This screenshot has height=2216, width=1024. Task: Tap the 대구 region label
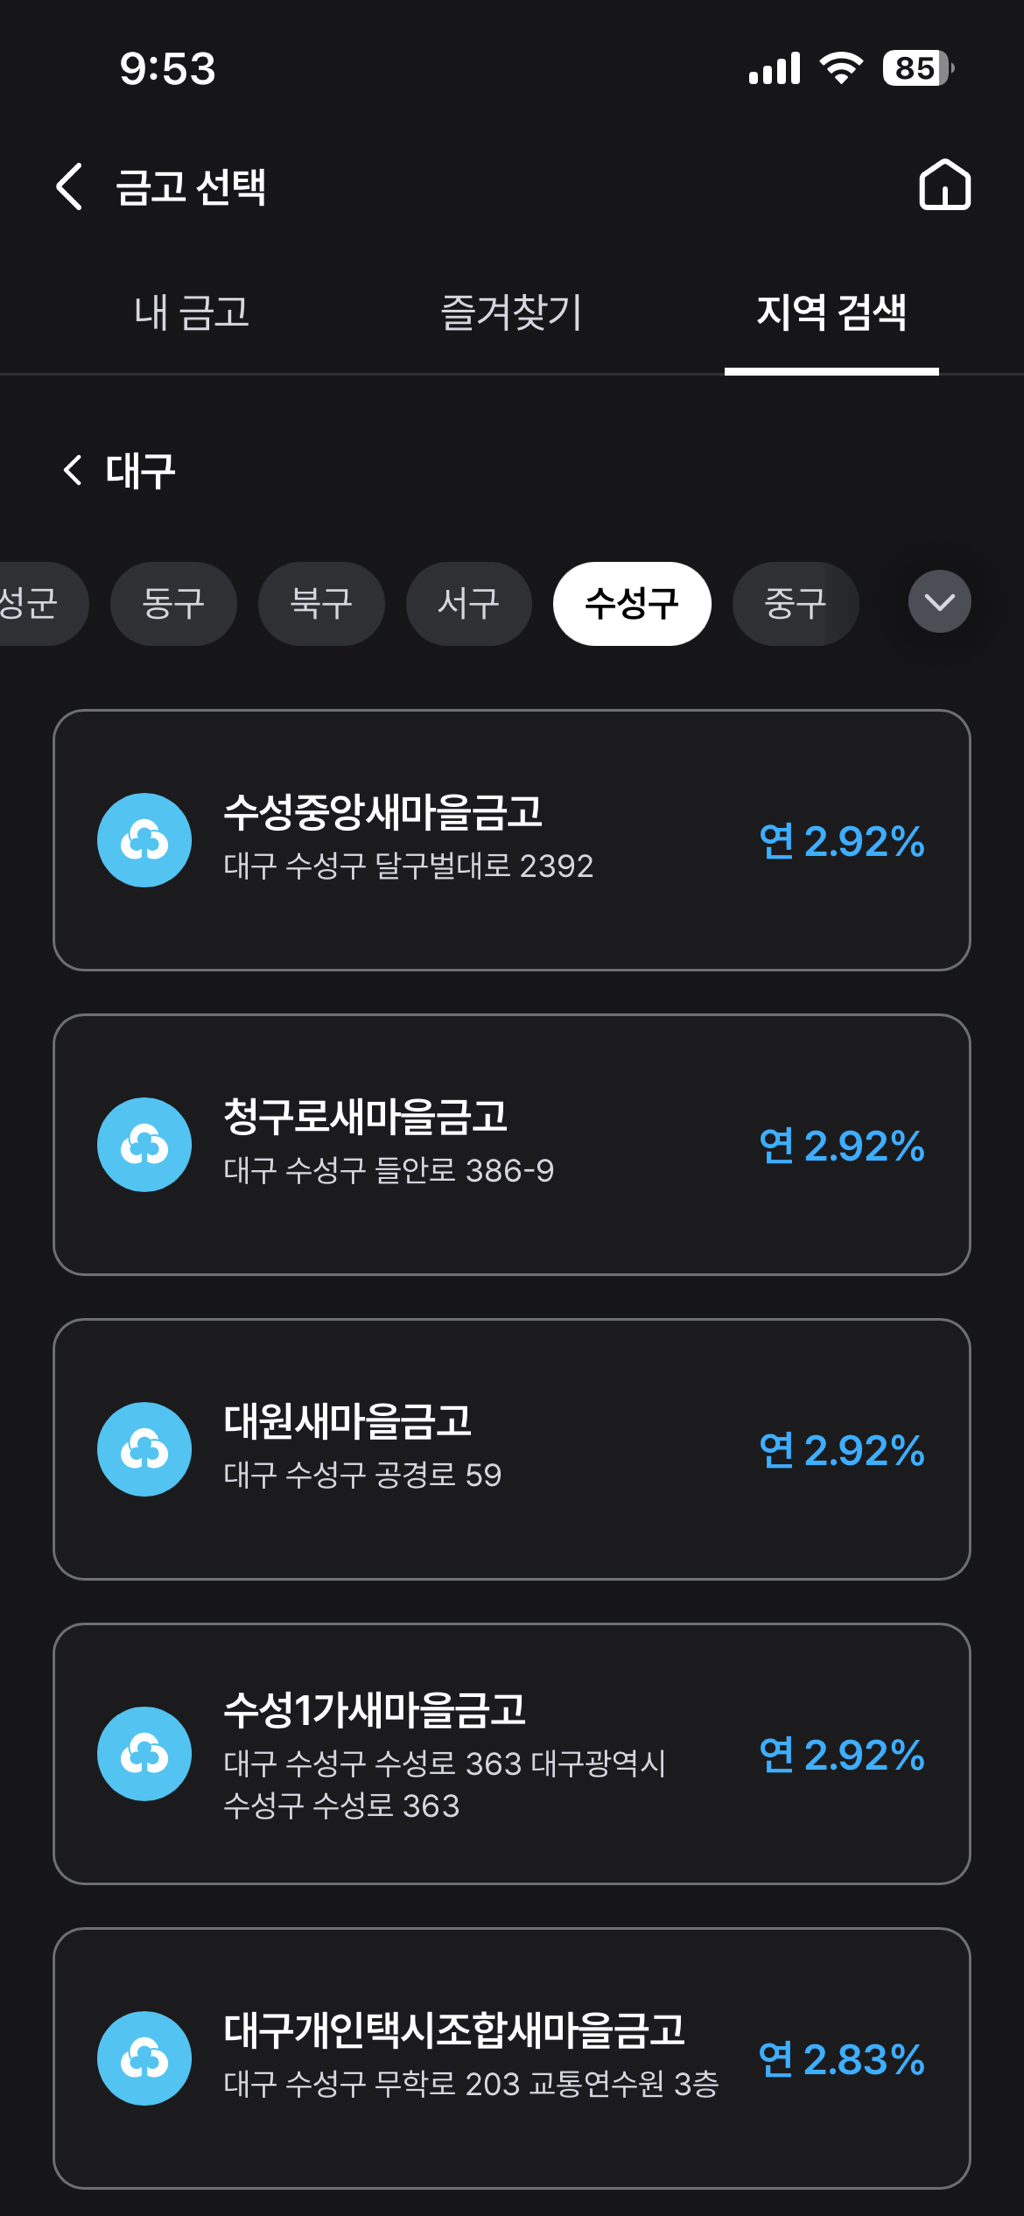point(140,471)
